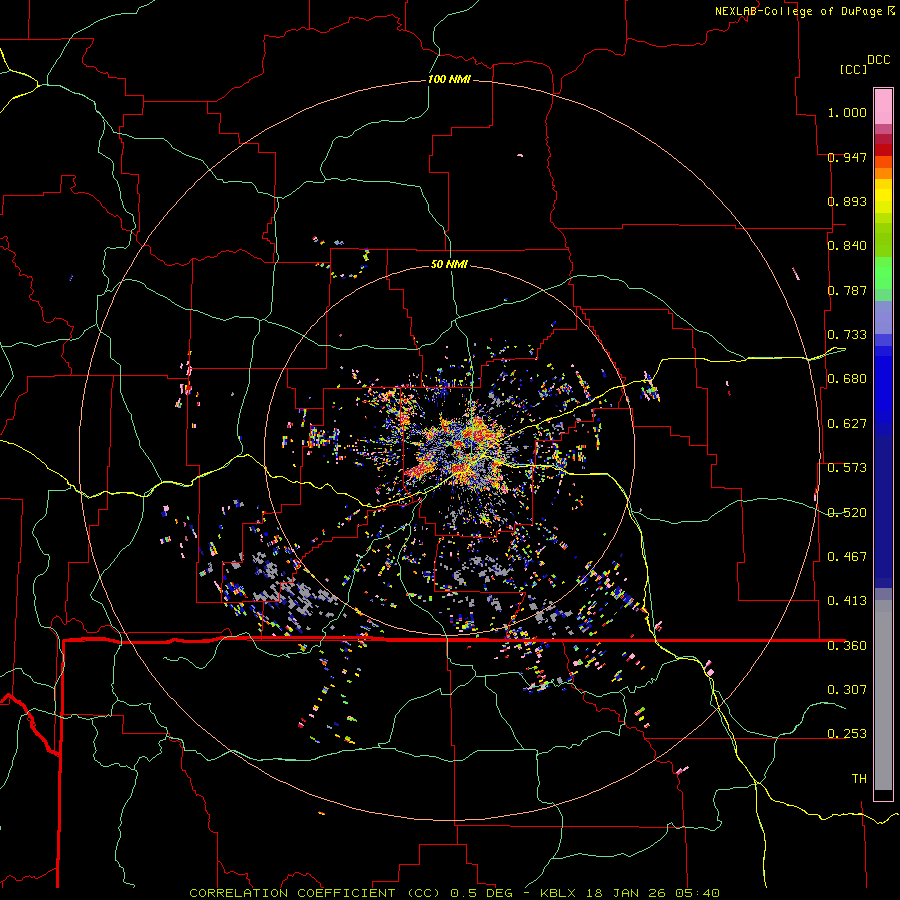Select the 0.840 scale value

pyautogui.click(x=847, y=246)
